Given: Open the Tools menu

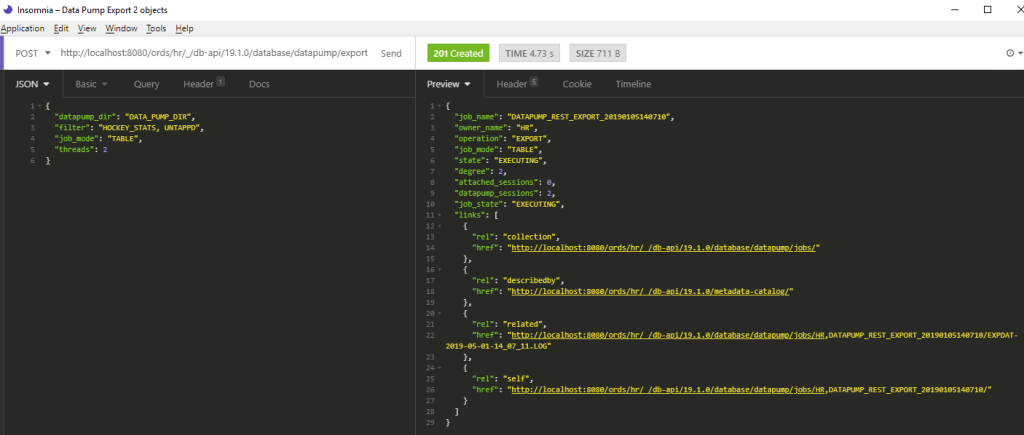Looking at the screenshot, I should (x=157, y=29).
